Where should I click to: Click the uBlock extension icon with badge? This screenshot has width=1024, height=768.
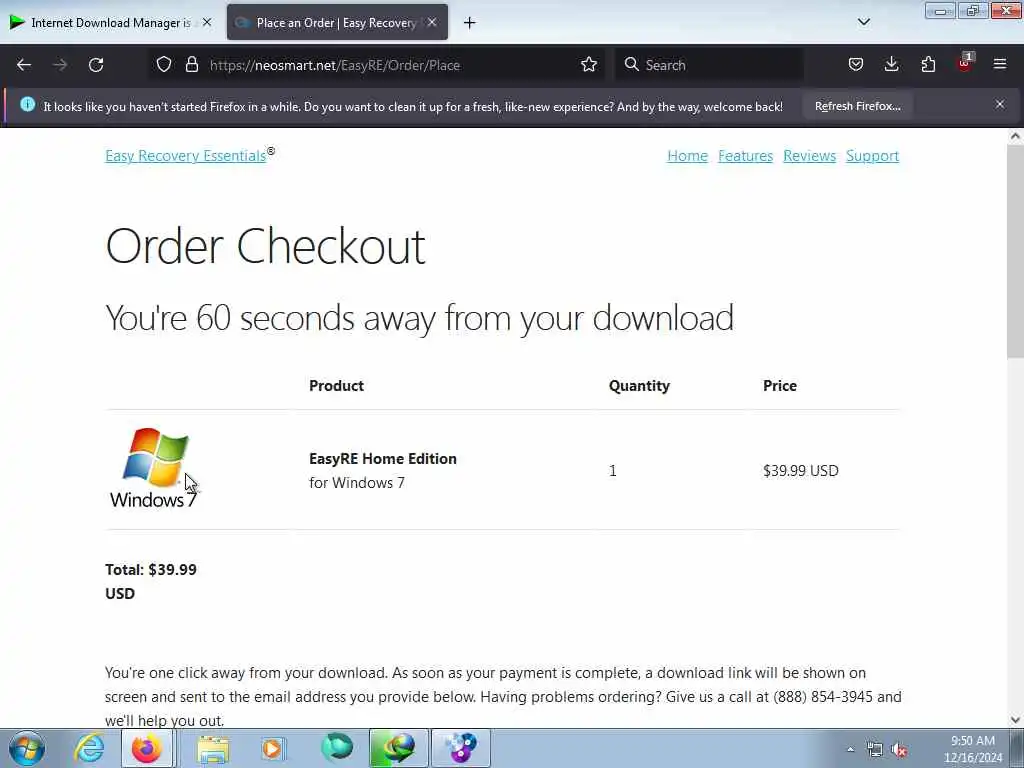[965, 63]
